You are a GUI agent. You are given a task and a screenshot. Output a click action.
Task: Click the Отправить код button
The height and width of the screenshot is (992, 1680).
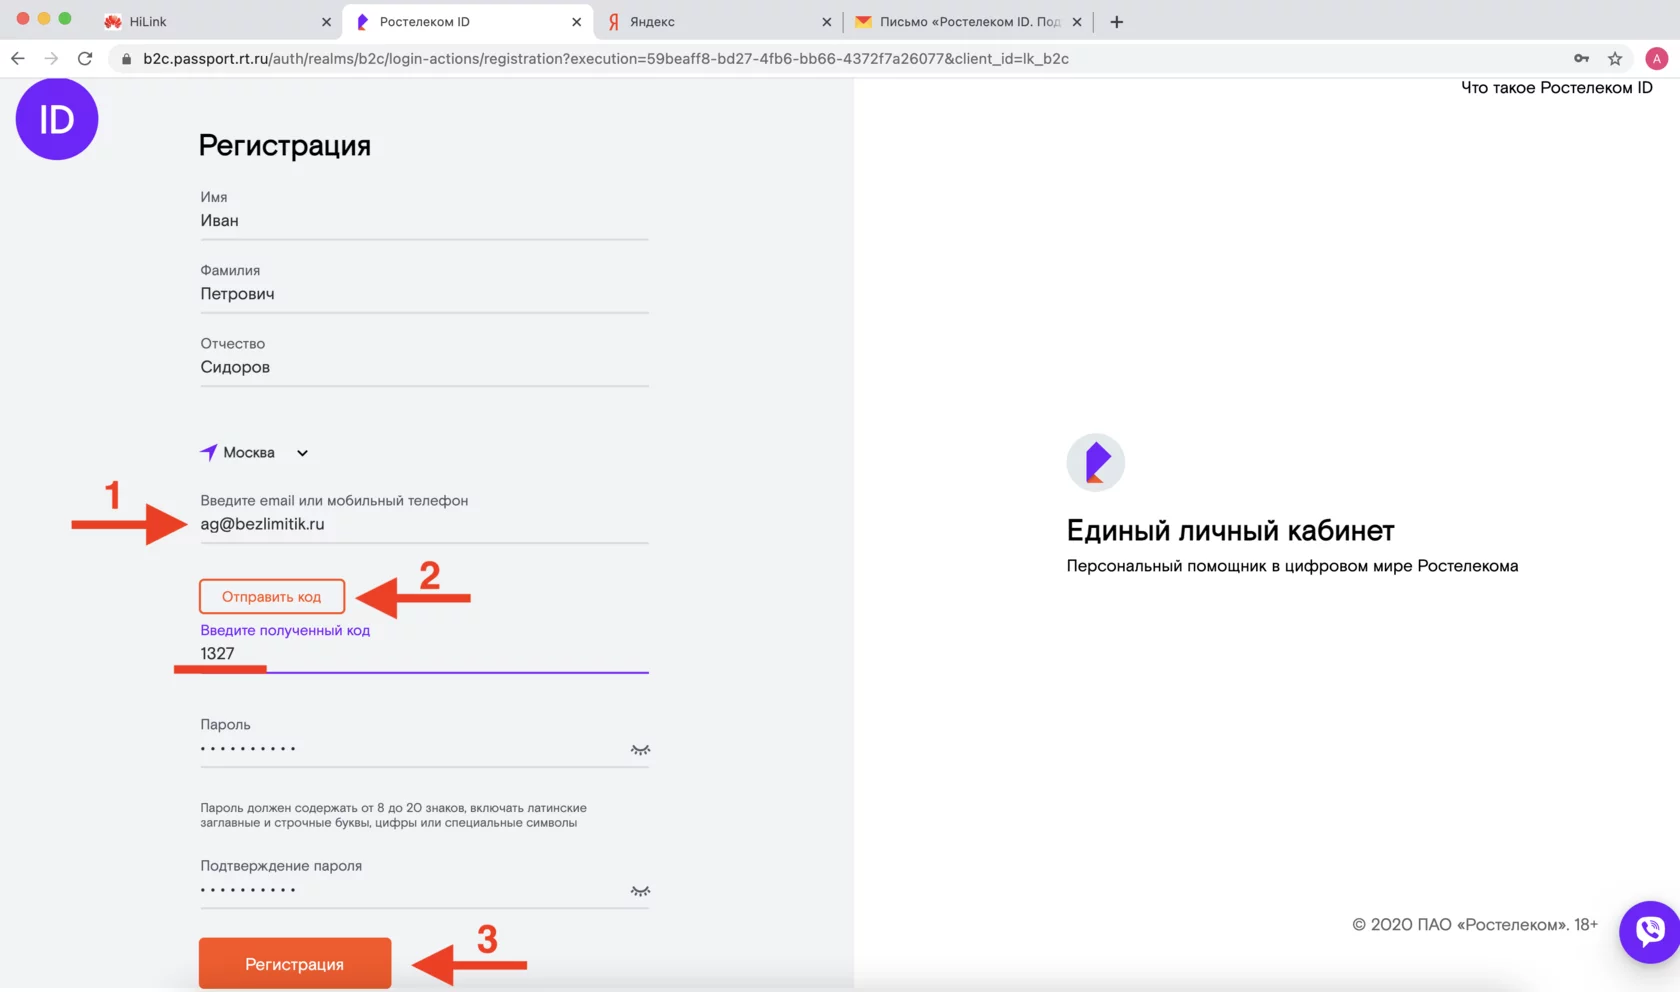coord(271,596)
